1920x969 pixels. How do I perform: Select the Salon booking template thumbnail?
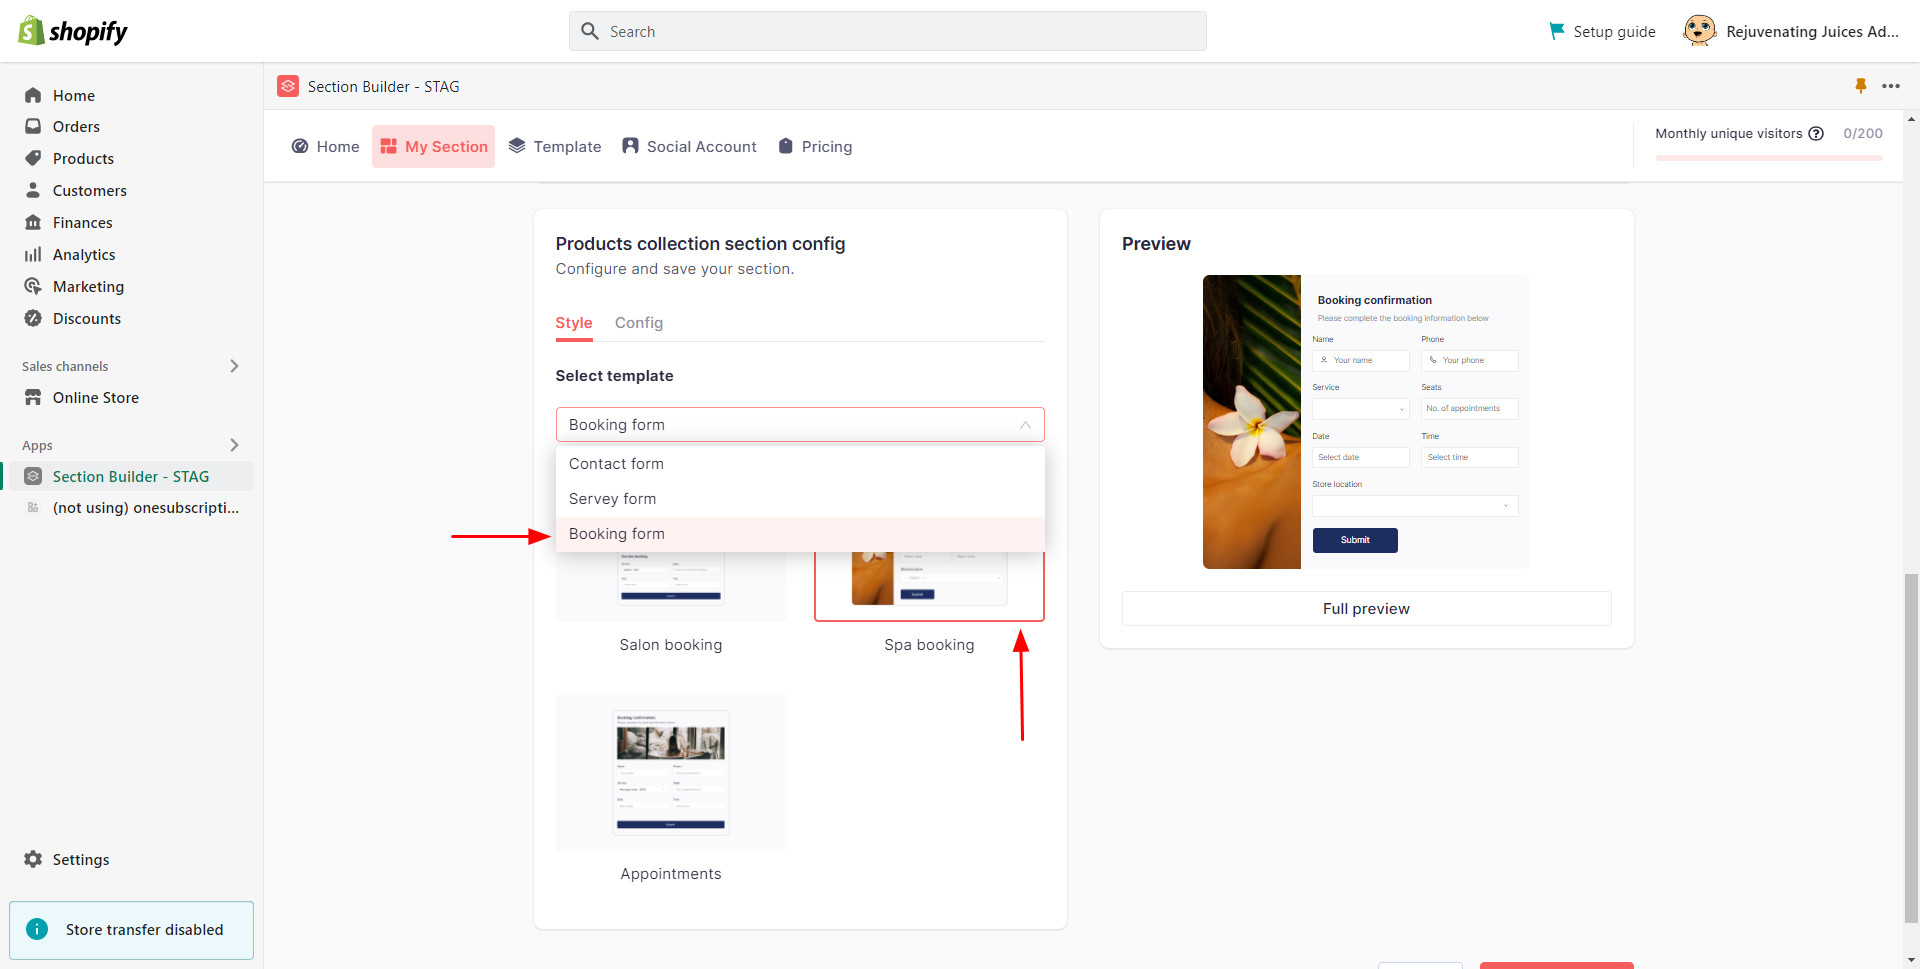(x=671, y=585)
